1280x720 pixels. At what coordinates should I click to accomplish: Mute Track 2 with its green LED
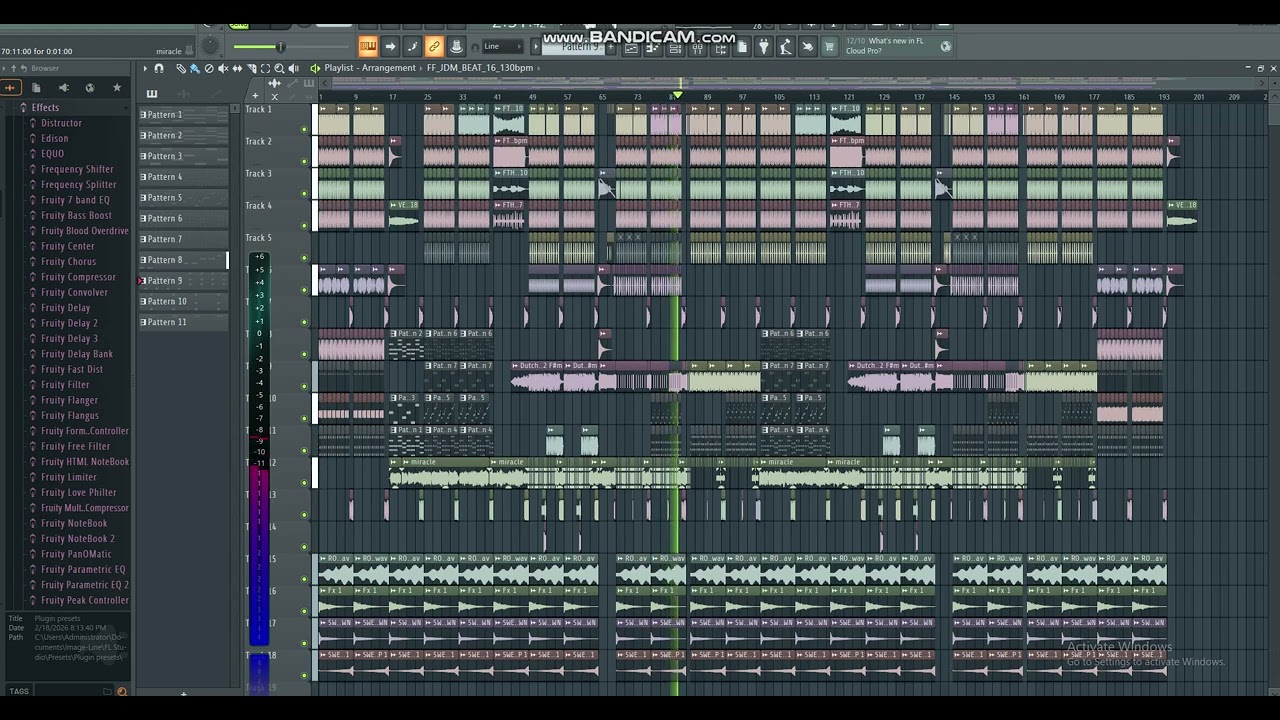click(305, 161)
